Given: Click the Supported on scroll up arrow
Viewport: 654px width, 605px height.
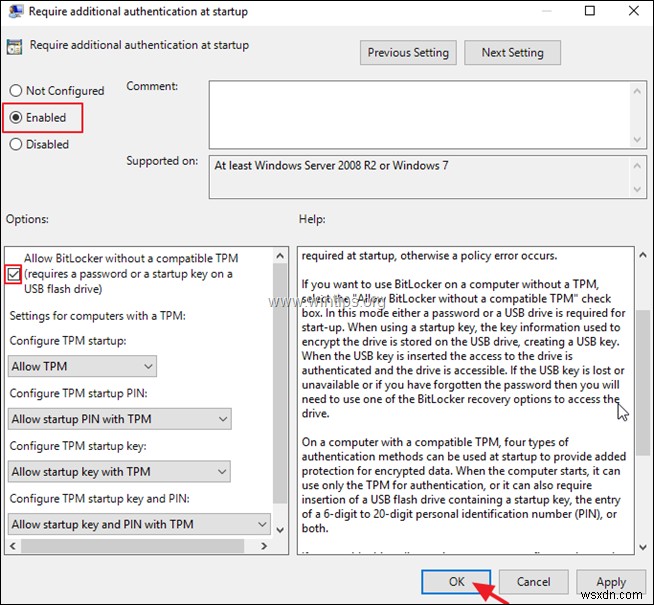Looking at the screenshot, I should coord(637,166).
